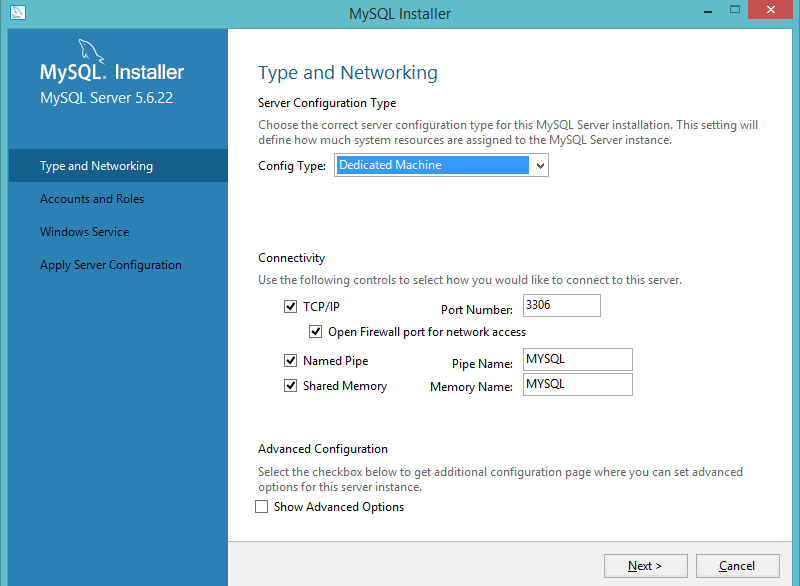Viewport: 800px width, 586px height.
Task: Open the Config Type dropdown arrow
Action: pyautogui.click(x=540, y=165)
